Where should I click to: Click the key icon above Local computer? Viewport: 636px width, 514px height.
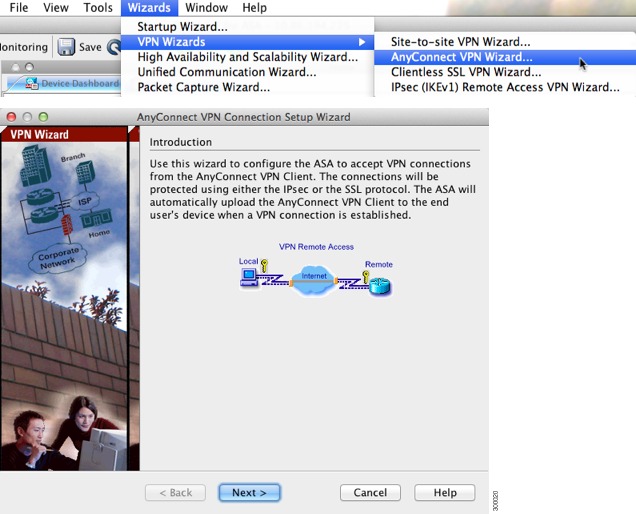(x=264, y=266)
